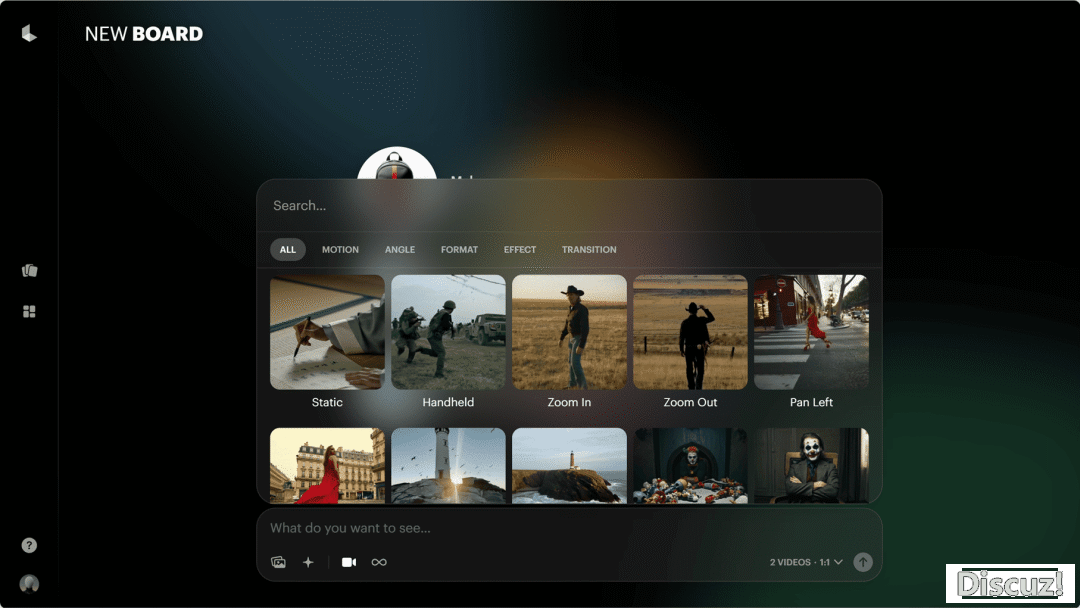The image size is (1080, 608).
Task: Select the video camera mode icon
Action: point(348,563)
